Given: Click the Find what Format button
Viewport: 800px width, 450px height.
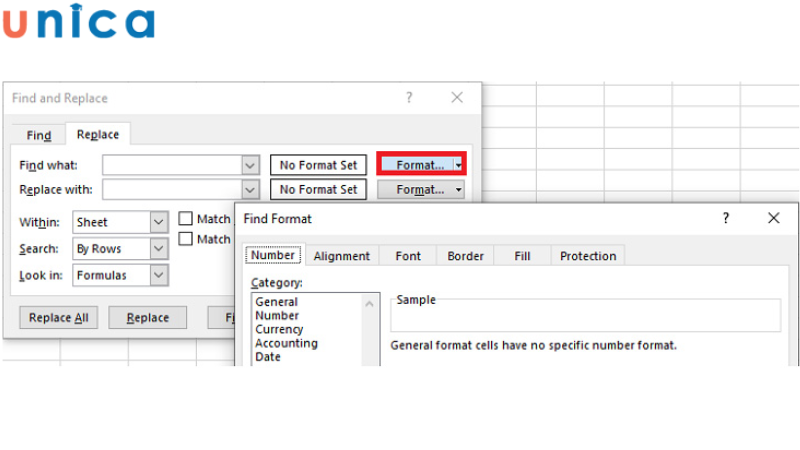Looking at the screenshot, I should [x=416, y=165].
